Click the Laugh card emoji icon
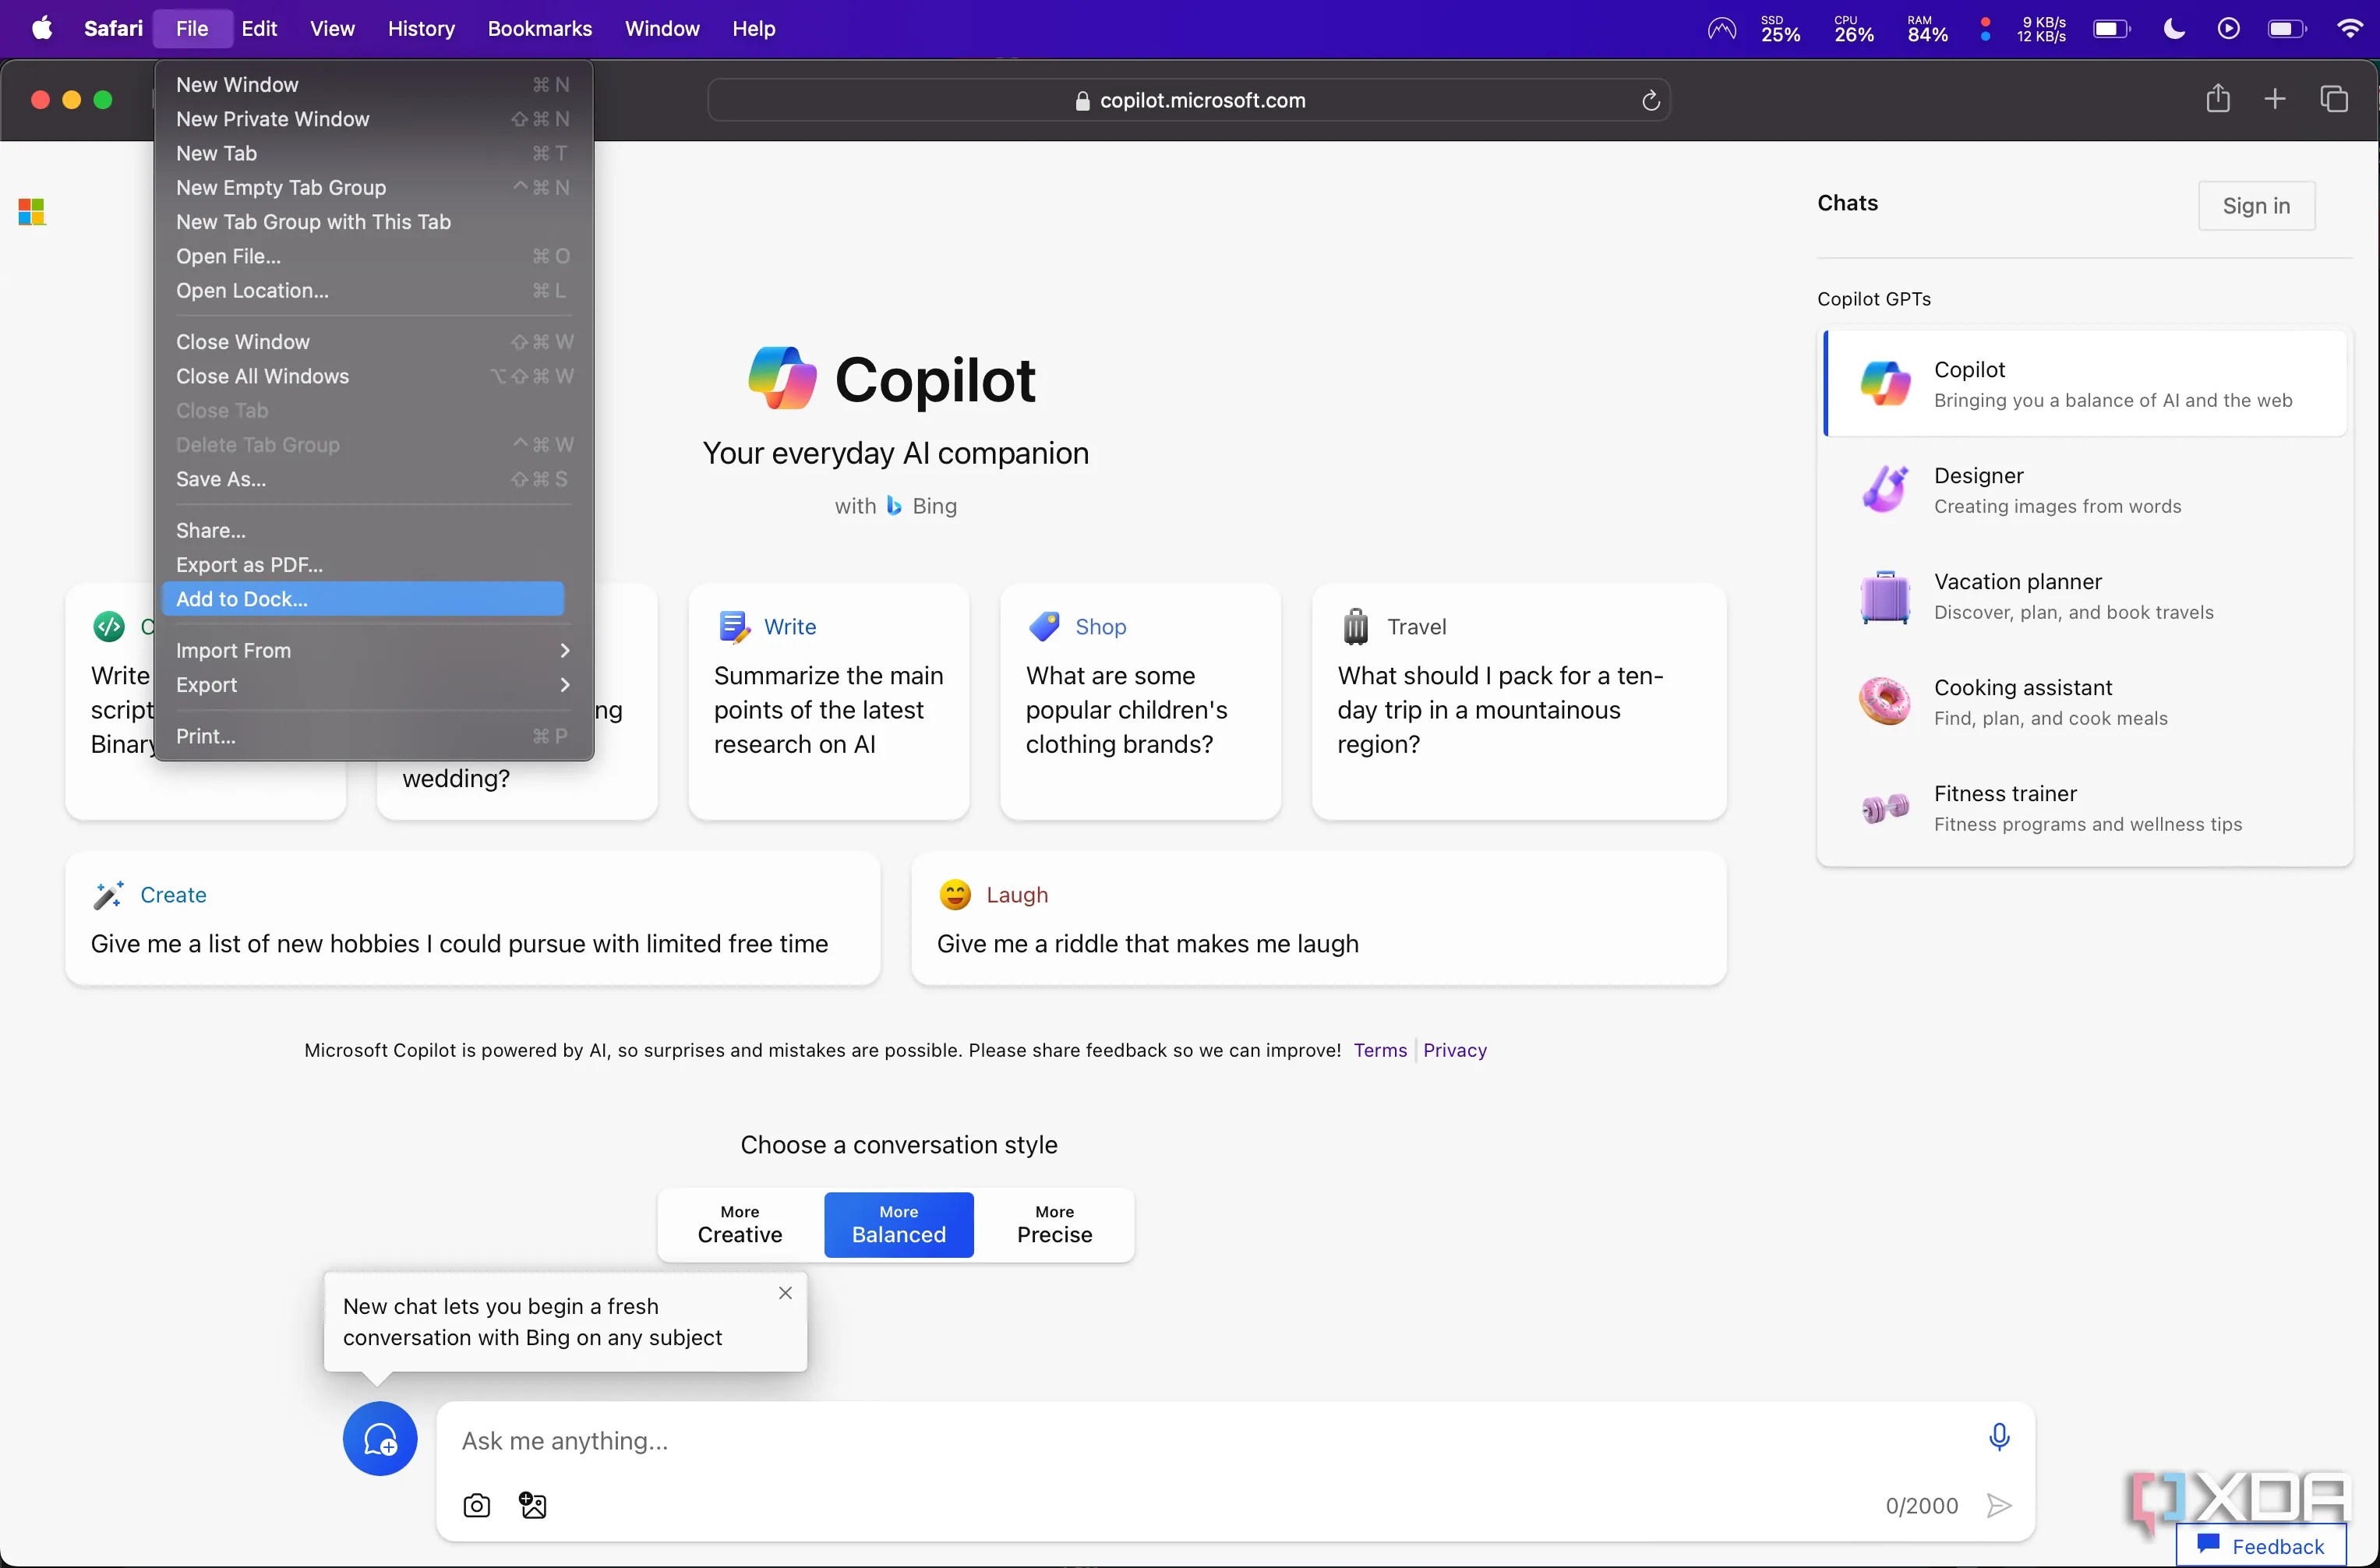Image resolution: width=2380 pixels, height=1568 pixels. pyautogui.click(x=955, y=895)
